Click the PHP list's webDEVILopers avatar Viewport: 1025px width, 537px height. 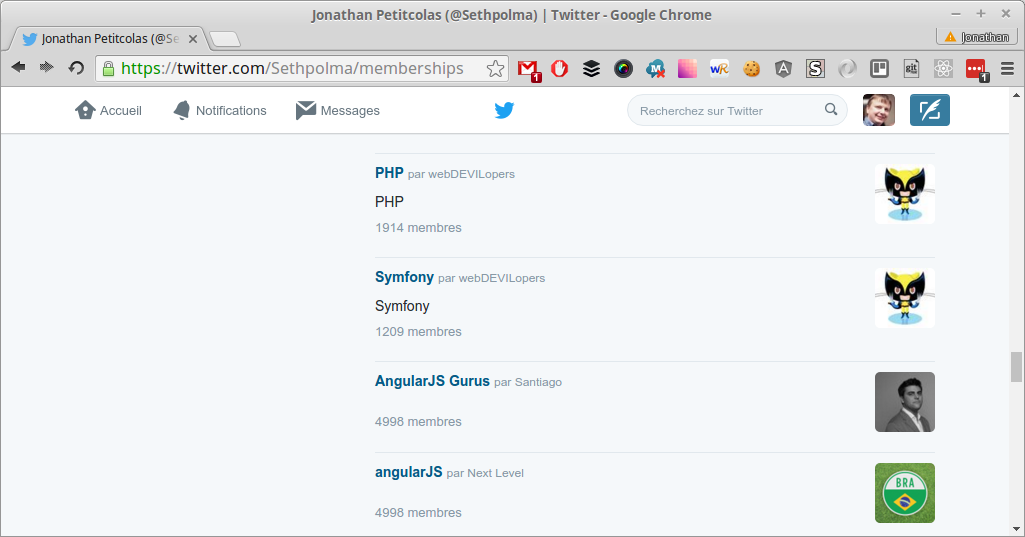(x=905, y=194)
